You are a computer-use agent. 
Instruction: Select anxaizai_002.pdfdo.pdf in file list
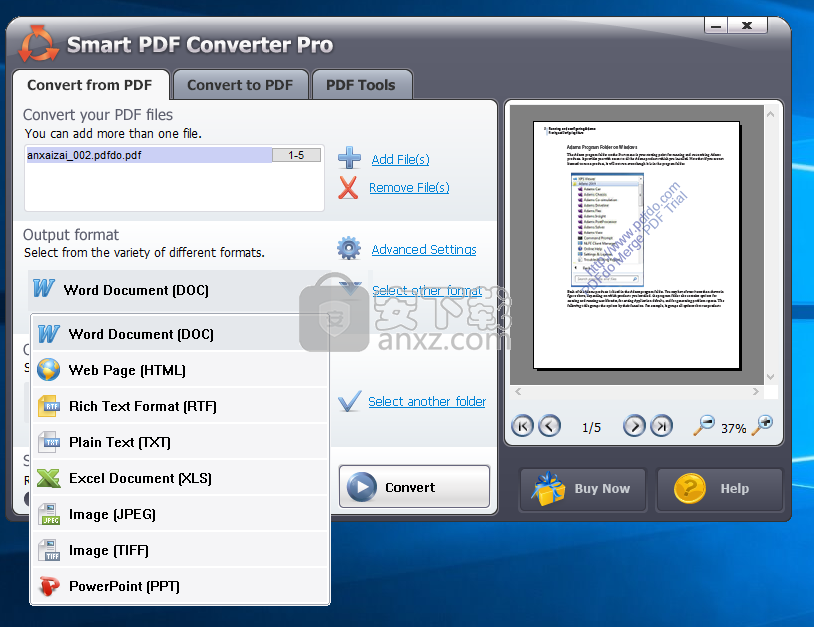[x=148, y=155]
